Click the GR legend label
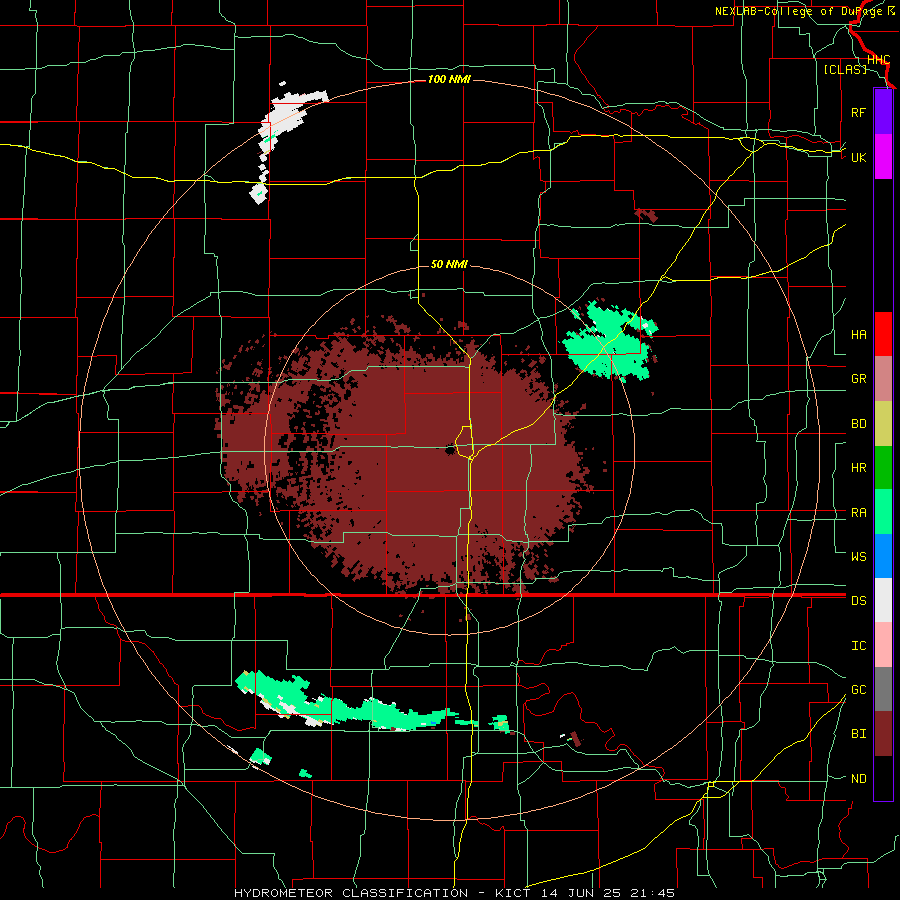Image resolution: width=900 pixels, height=900 pixels. pyautogui.click(x=858, y=379)
